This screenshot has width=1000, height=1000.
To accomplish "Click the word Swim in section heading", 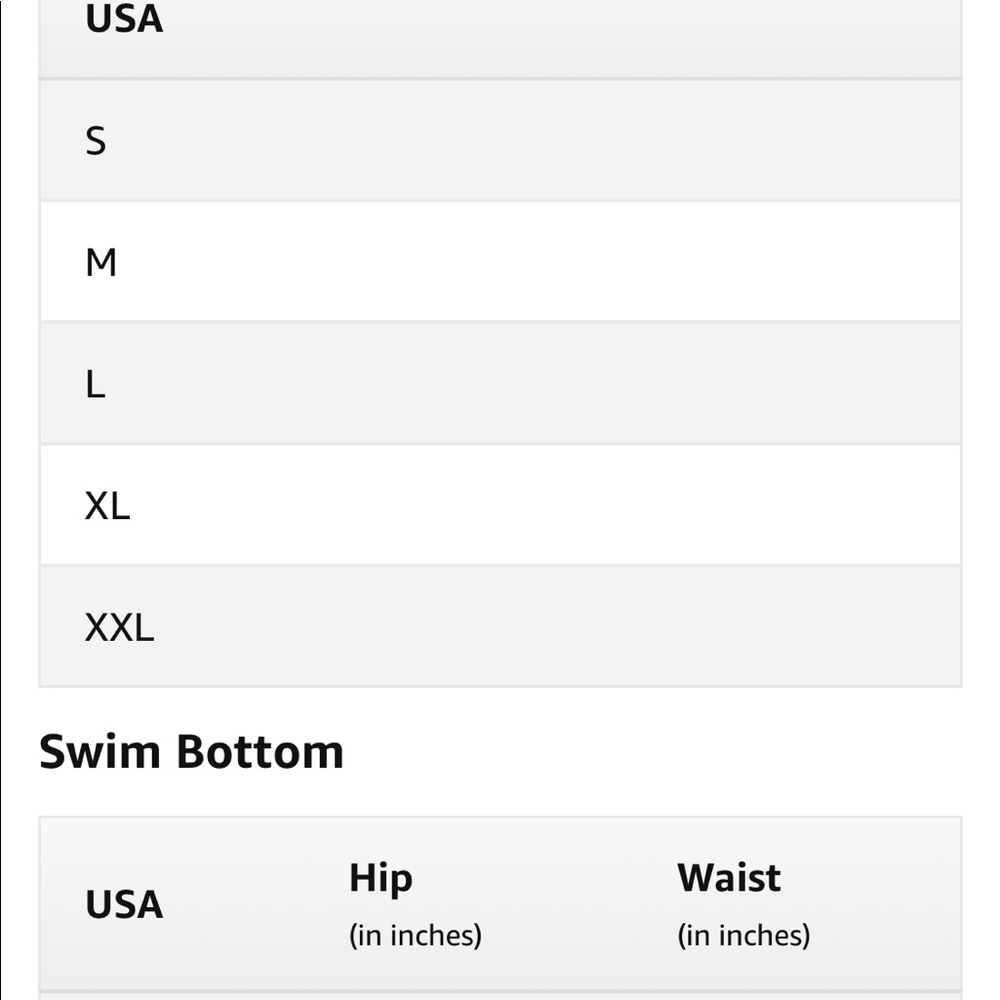I will [99, 751].
